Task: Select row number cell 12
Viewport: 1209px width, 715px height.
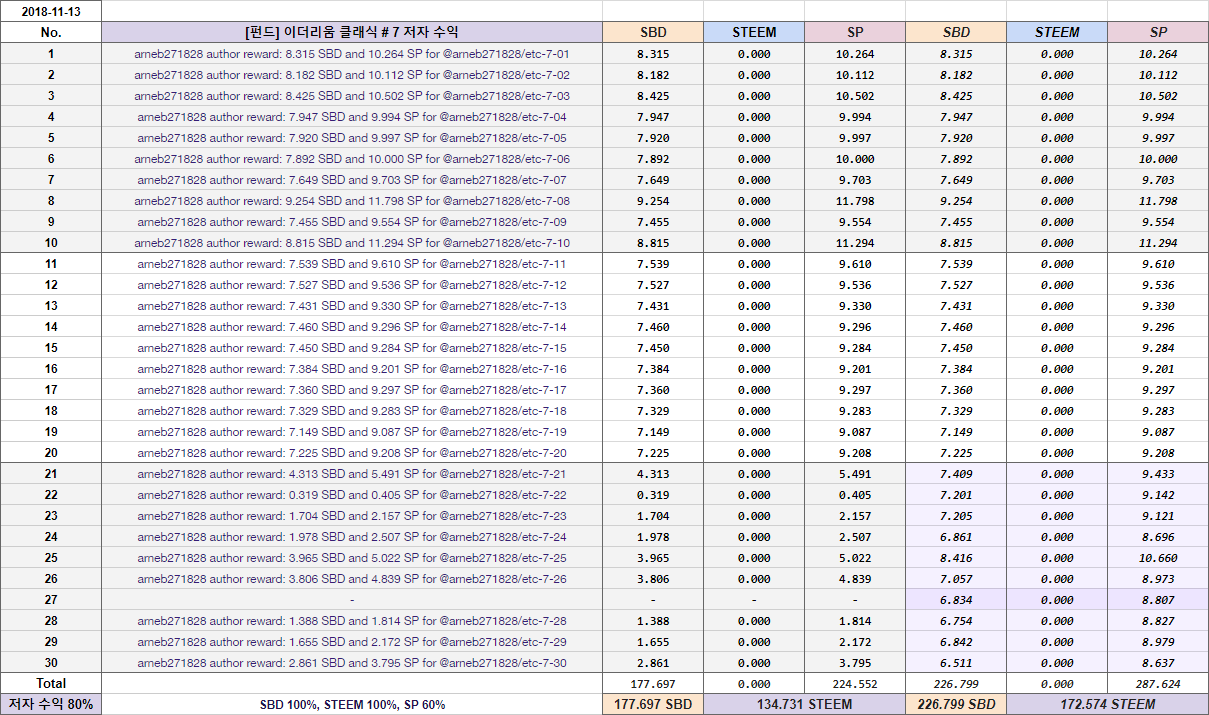Action: pos(50,285)
